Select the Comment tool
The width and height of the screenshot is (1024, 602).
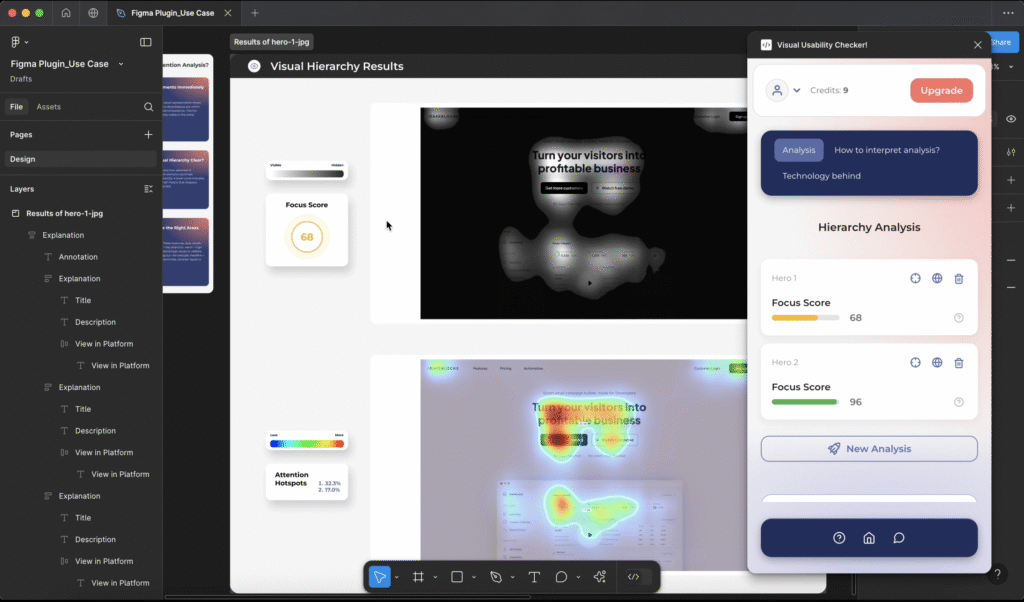point(561,577)
